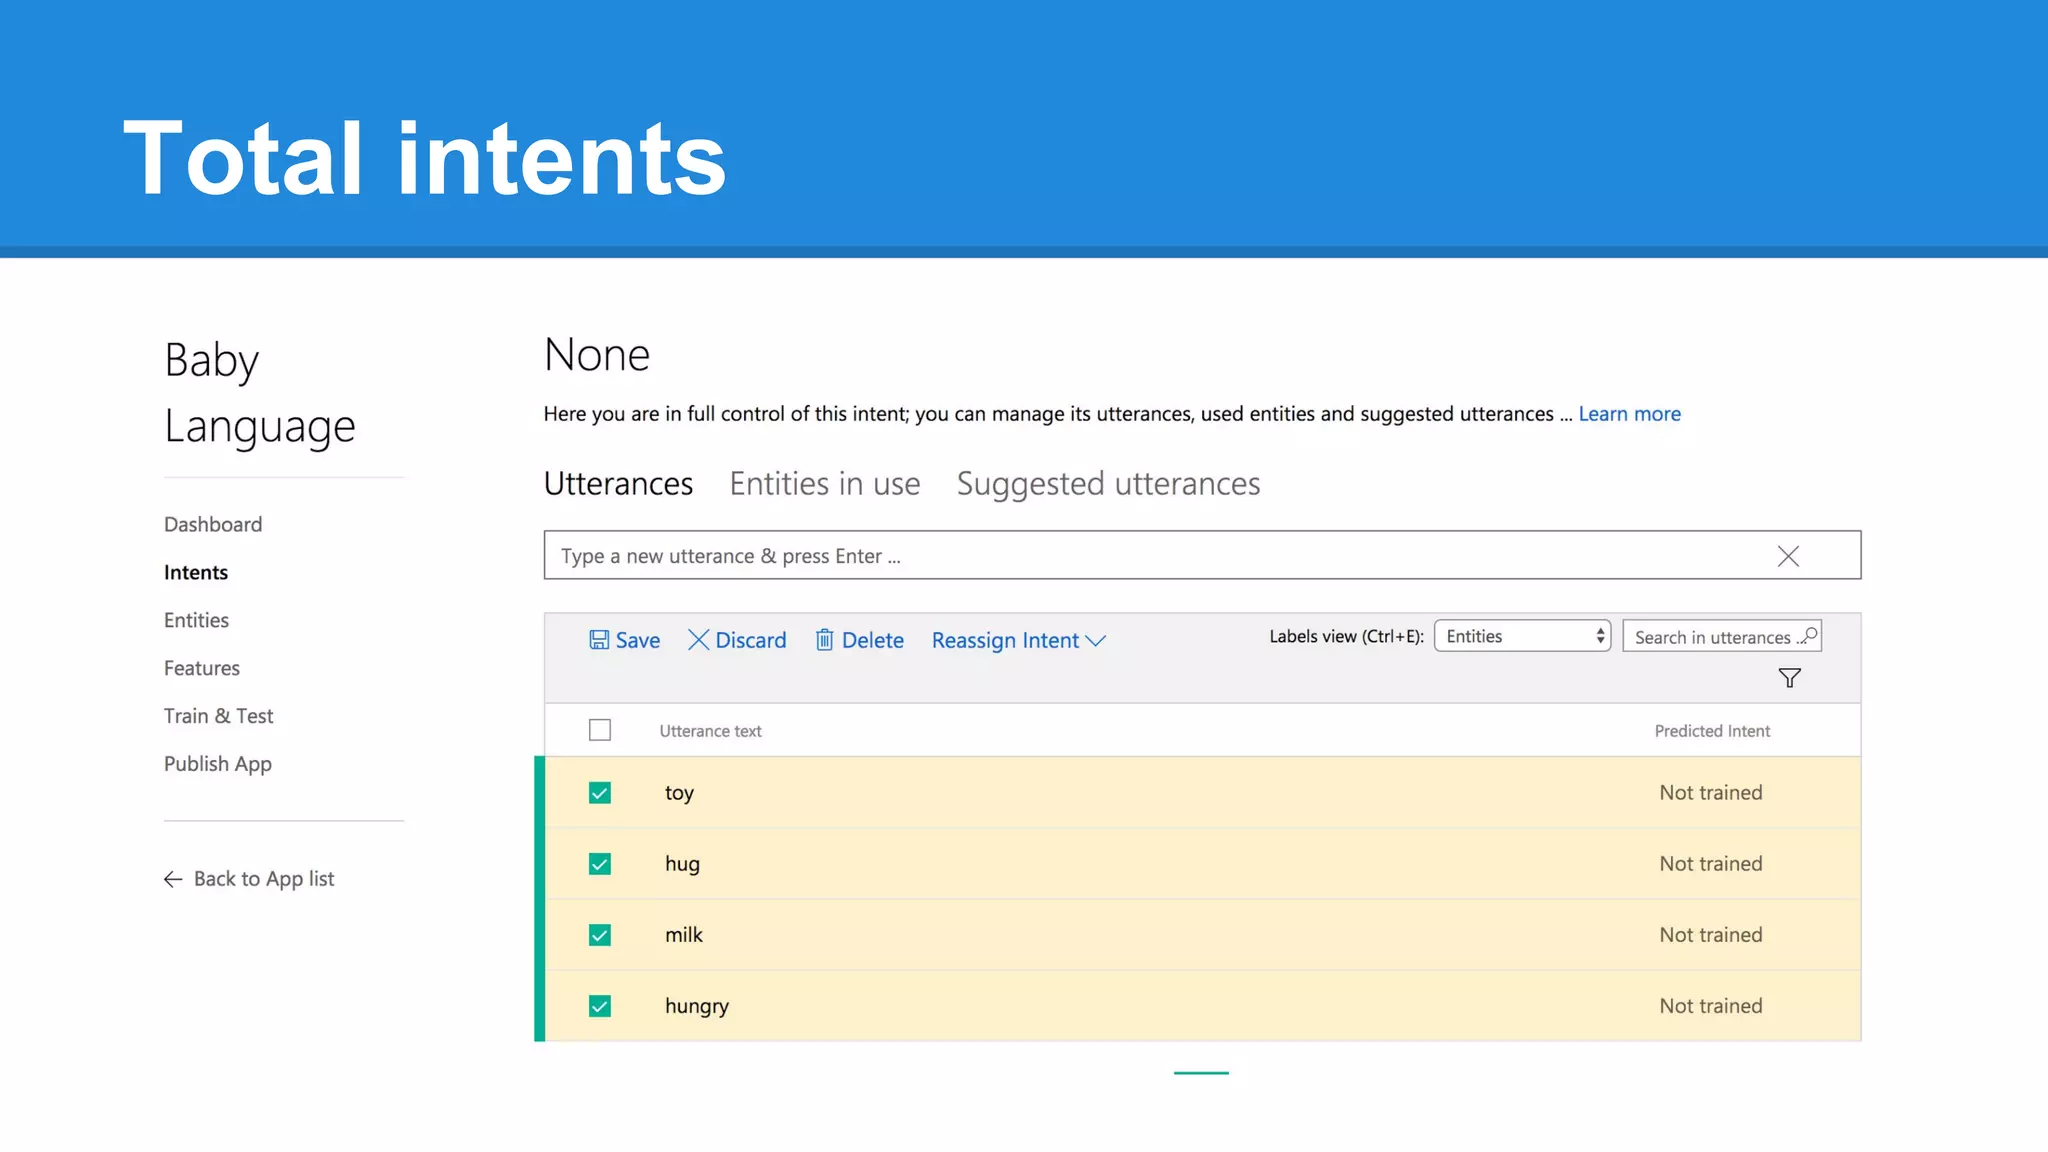Switch to the Entities in use tab
Image resolution: width=2048 pixels, height=1152 pixels.
pos(824,484)
